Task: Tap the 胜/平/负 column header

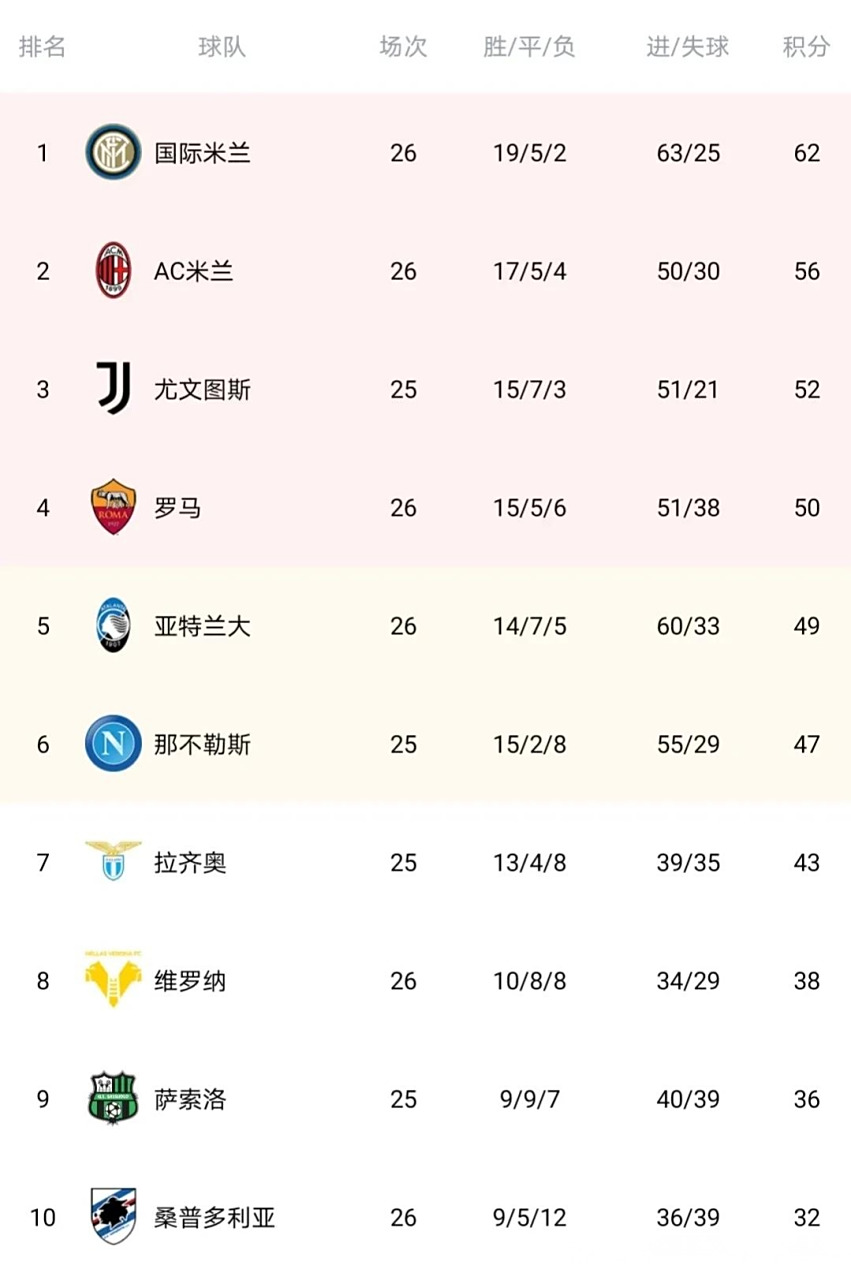Action: point(529,47)
